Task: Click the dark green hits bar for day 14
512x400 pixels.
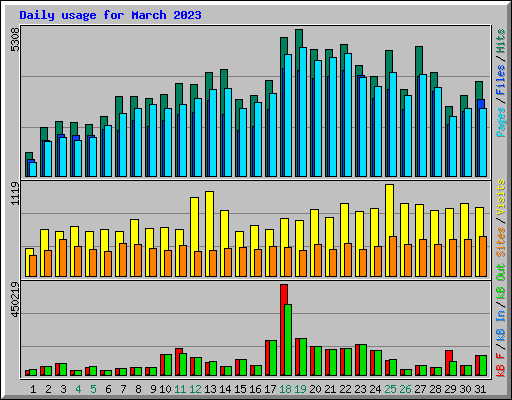Action: point(224,78)
